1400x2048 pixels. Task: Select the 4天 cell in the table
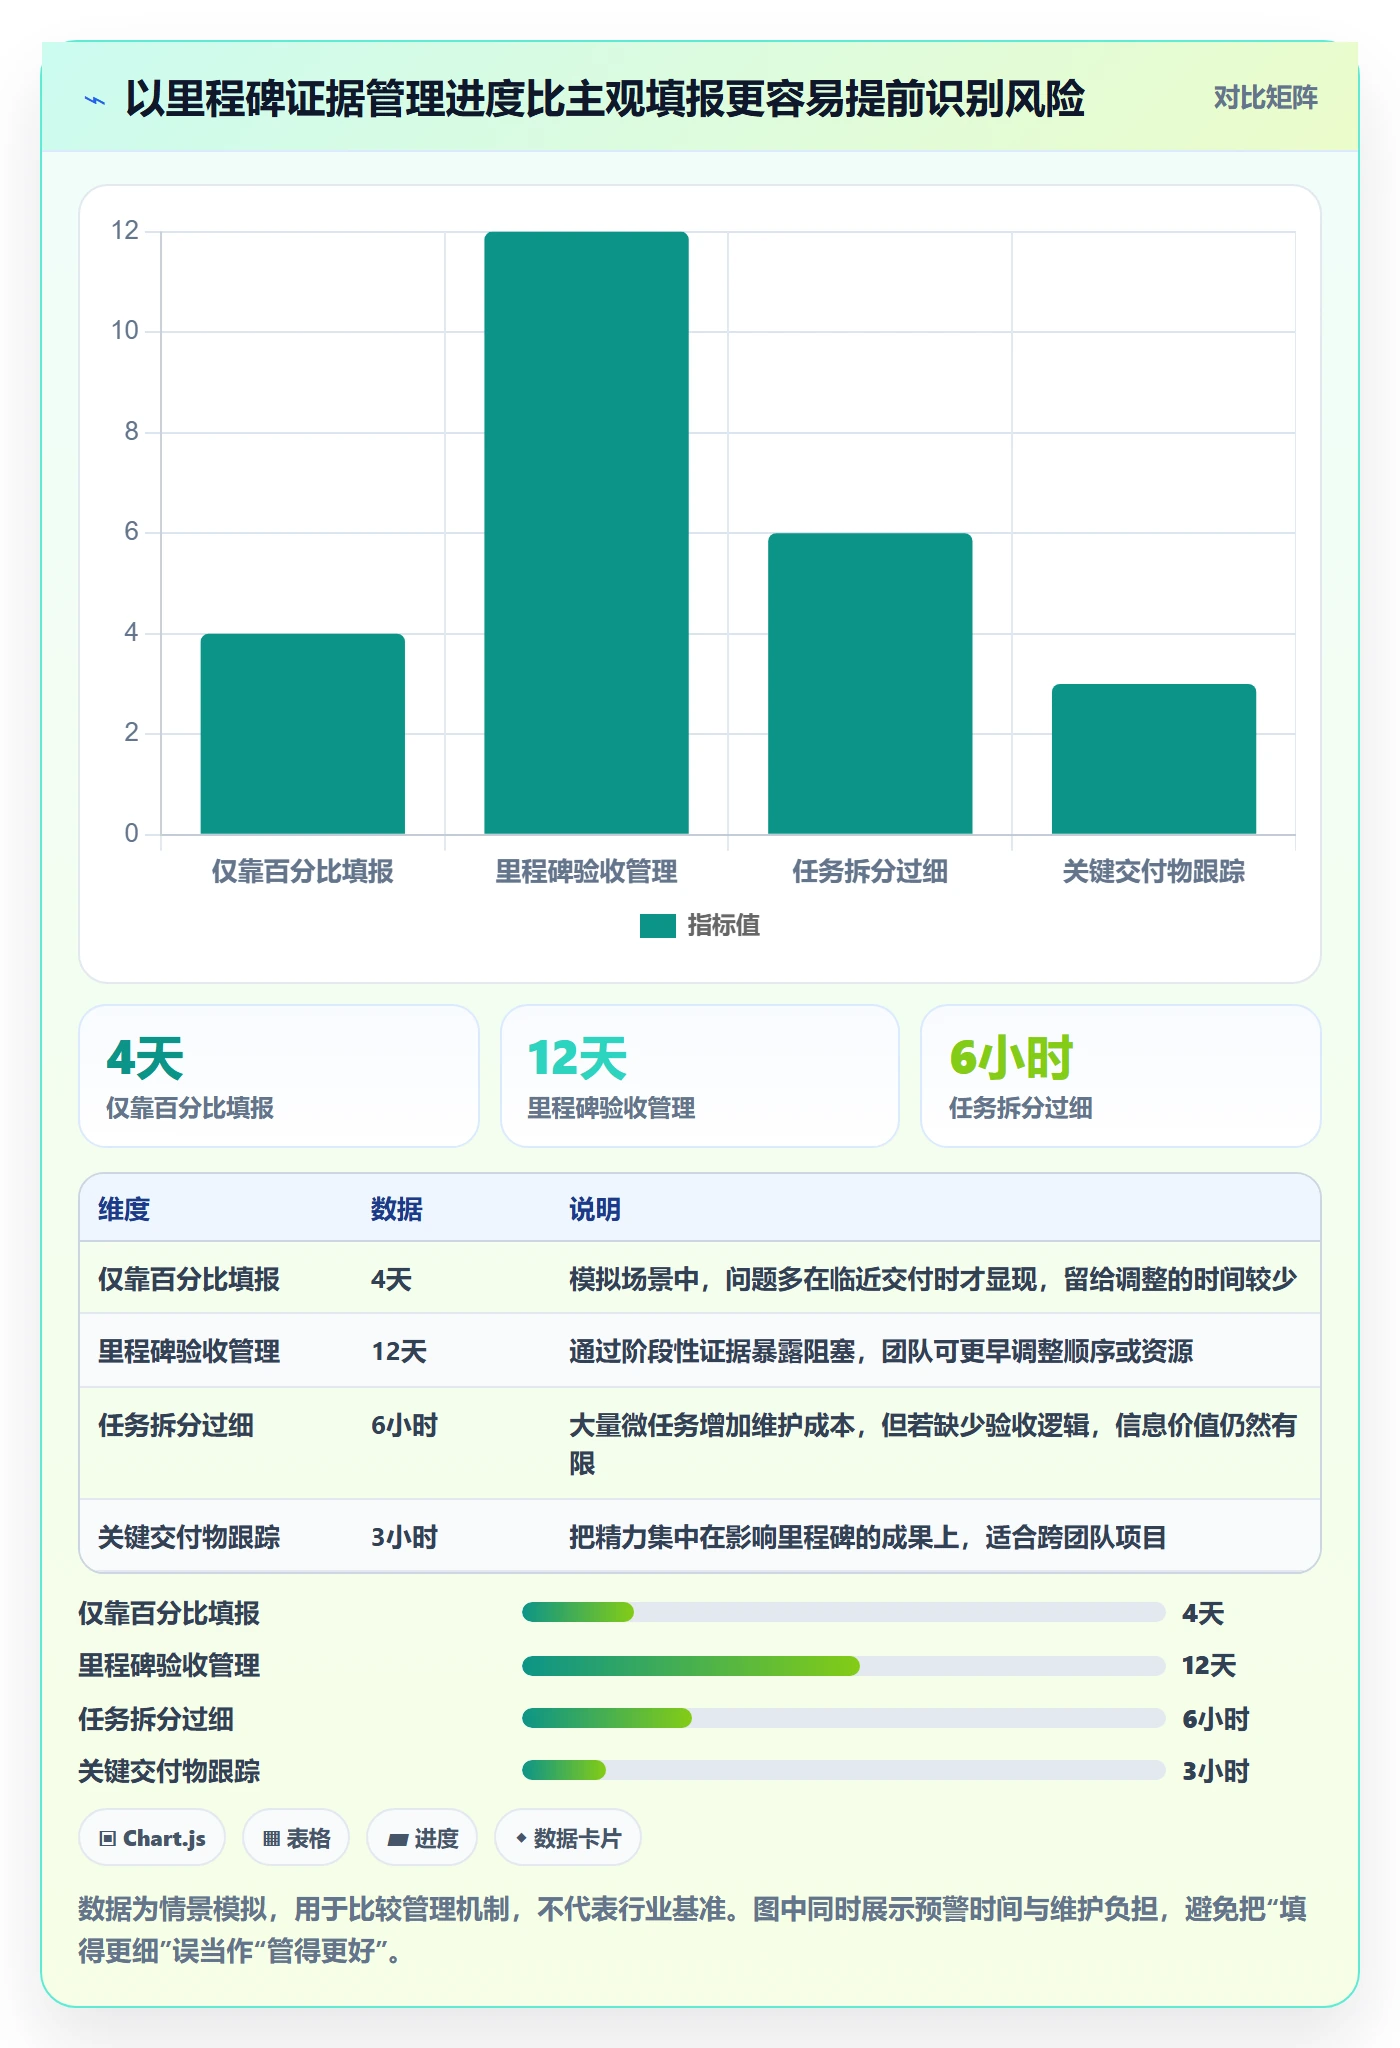(392, 1279)
